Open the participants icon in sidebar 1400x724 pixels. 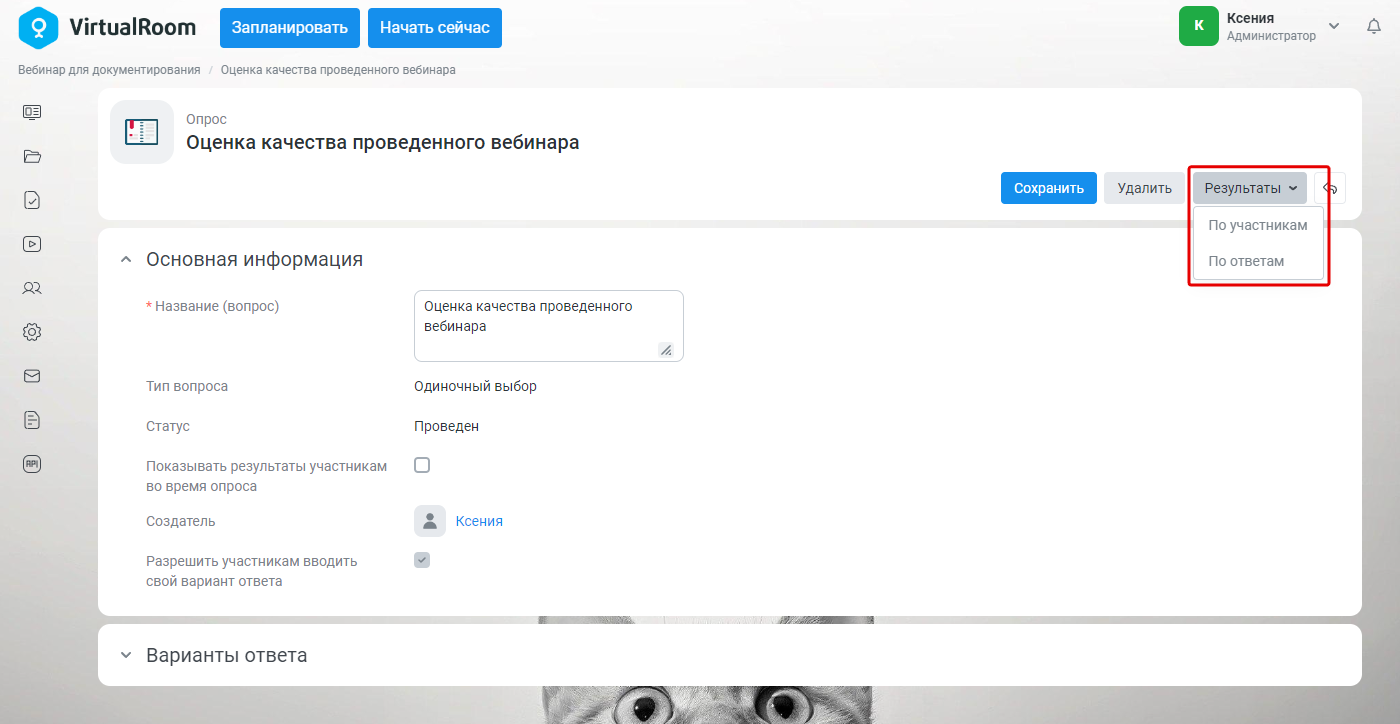click(x=32, y=288)
